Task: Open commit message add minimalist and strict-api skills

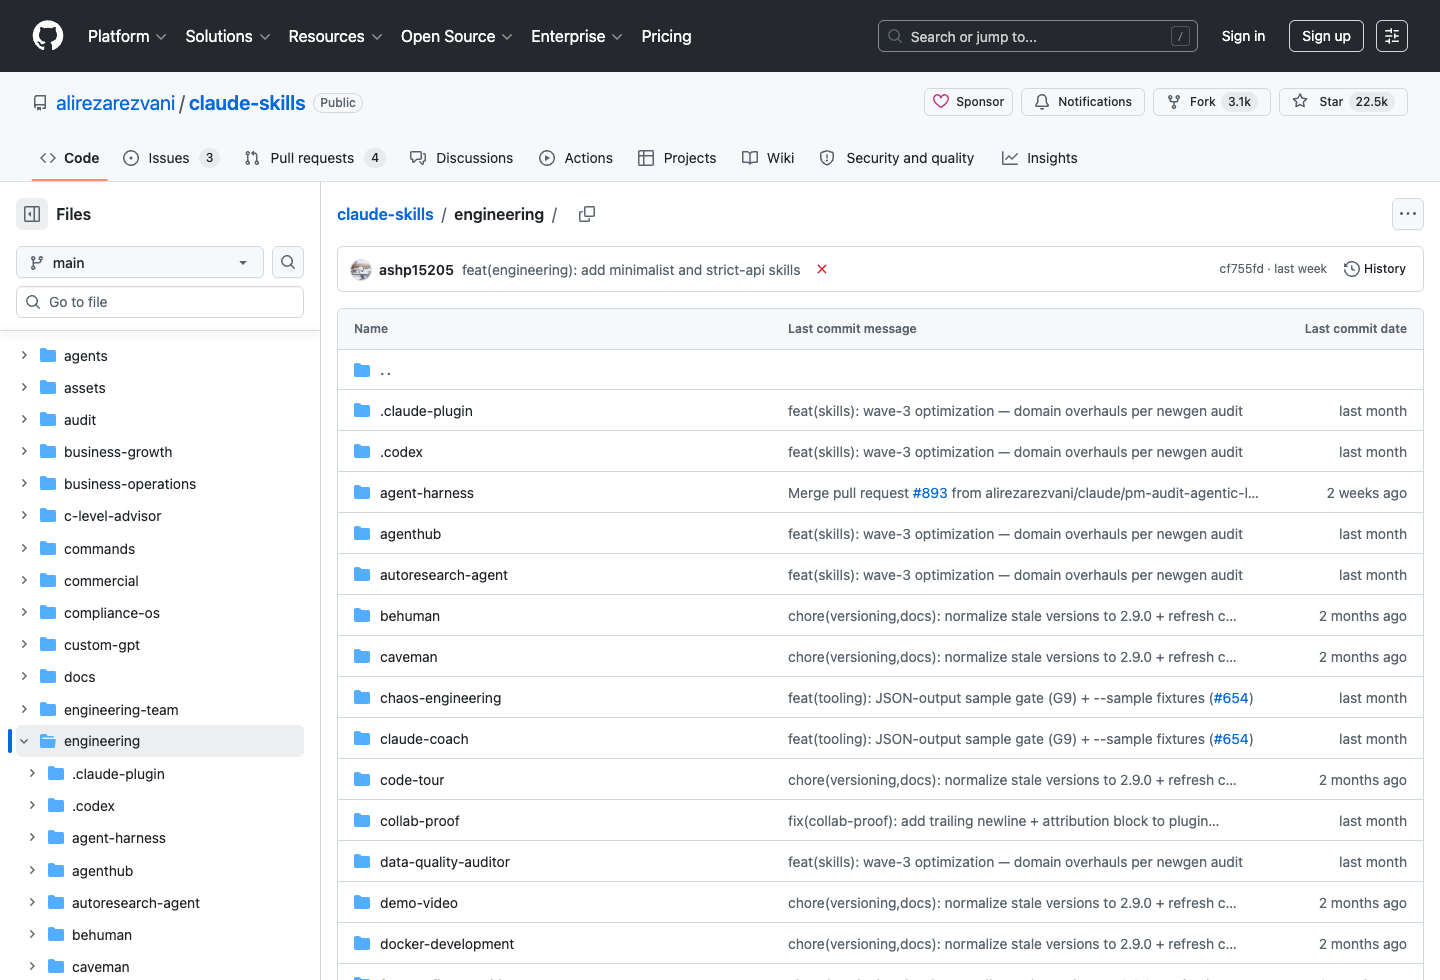Action: pyautogui.click(x=631, y=270)
